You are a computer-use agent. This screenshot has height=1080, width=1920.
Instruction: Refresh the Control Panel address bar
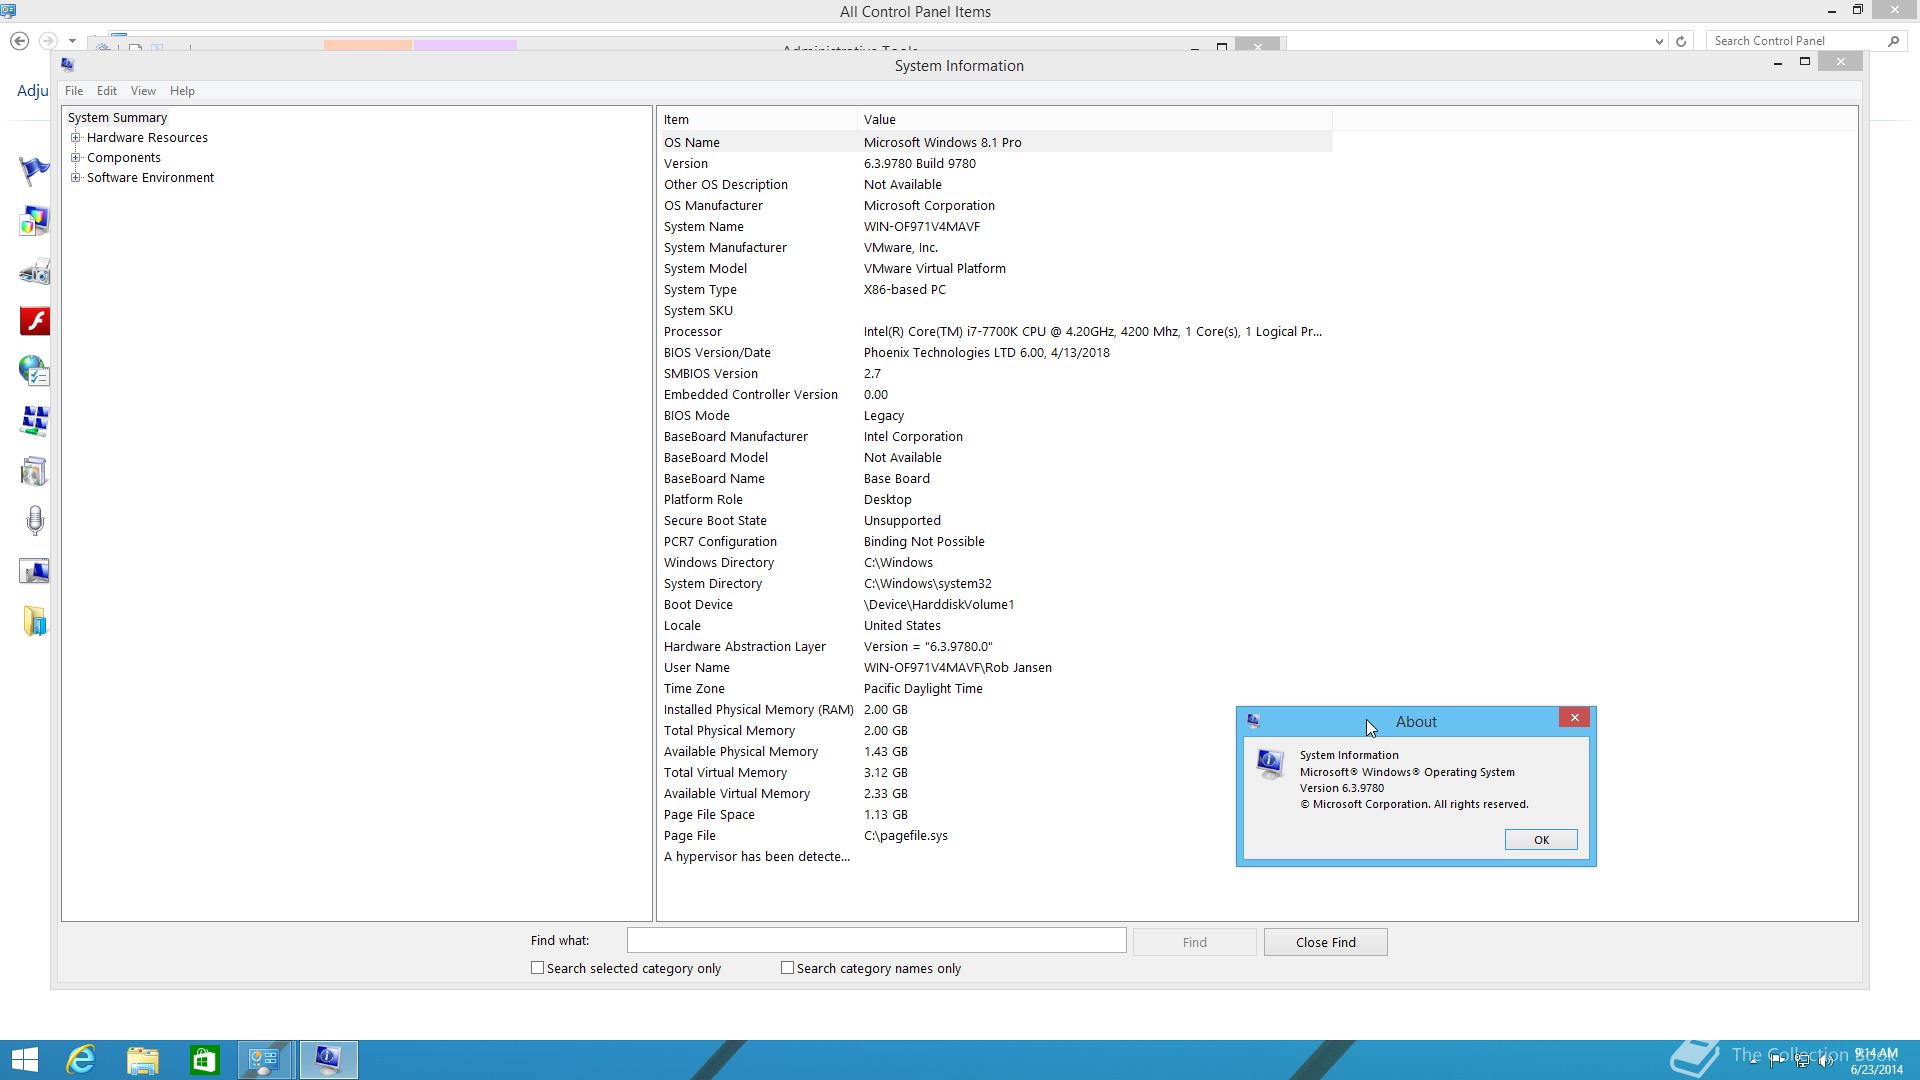point(1680,41)
